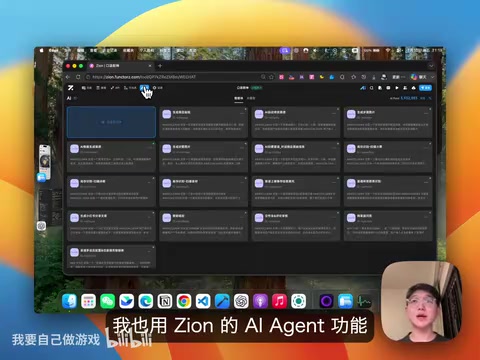This screenshot has height=360, width=480.
Task: Open Finder from the Dock
Action: pos(69,301)
